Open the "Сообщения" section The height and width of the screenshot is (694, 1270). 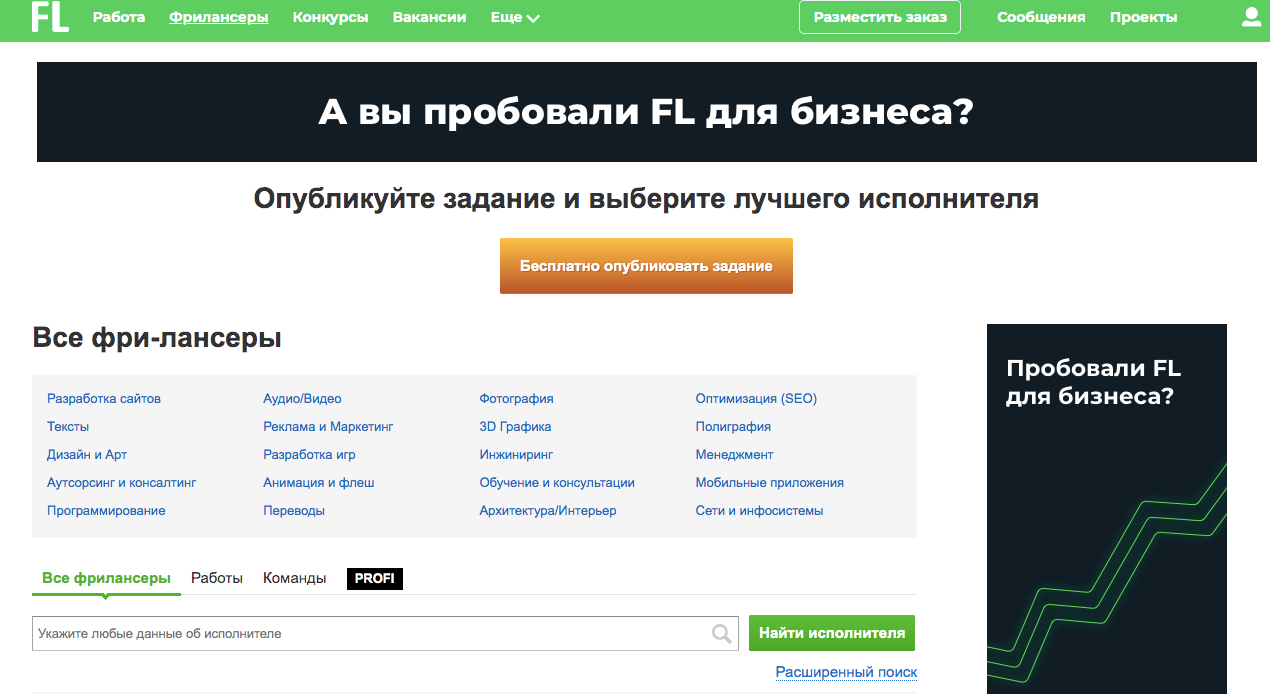pos(1041,17)
